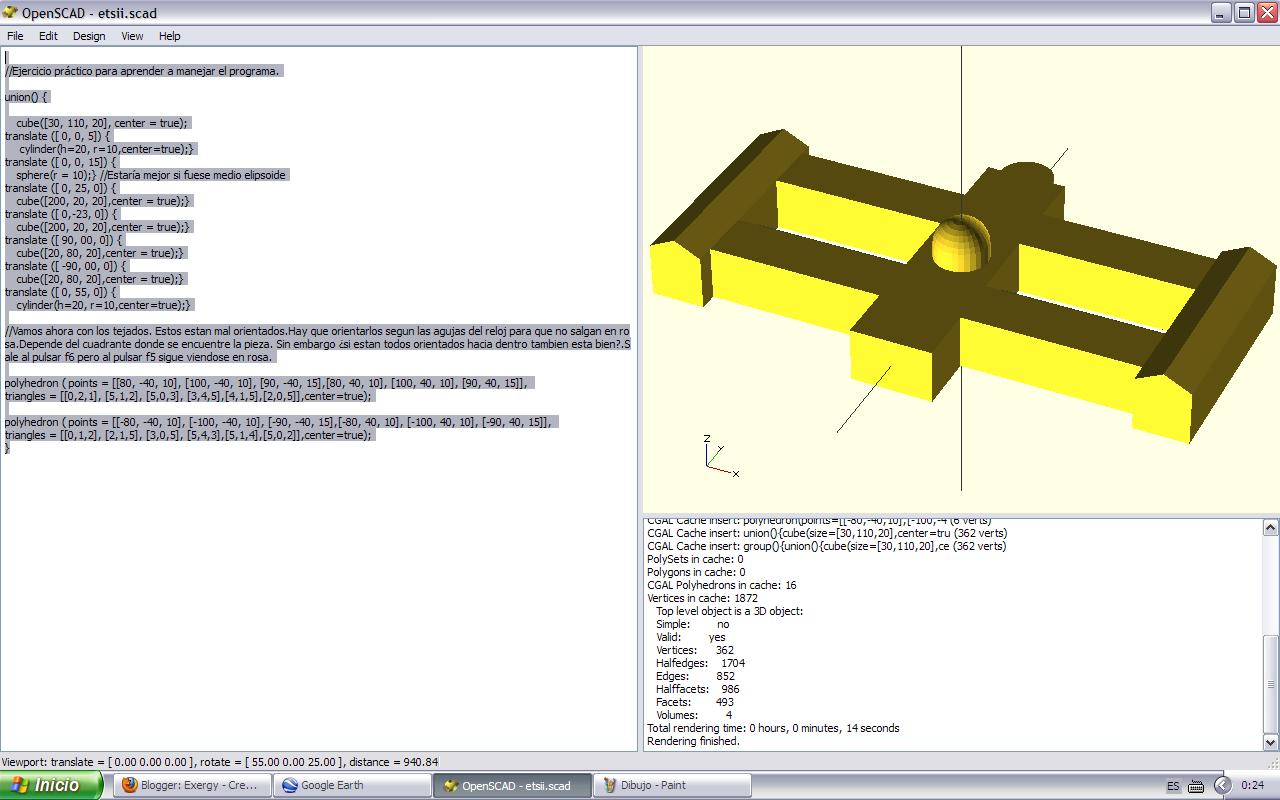Open the View menu

pos(131,36)
